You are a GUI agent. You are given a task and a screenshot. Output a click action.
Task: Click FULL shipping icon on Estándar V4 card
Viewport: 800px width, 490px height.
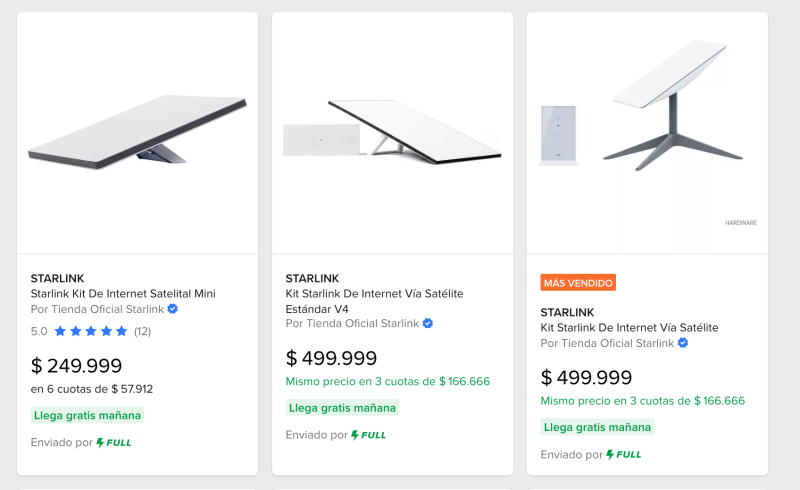[369, 435]
